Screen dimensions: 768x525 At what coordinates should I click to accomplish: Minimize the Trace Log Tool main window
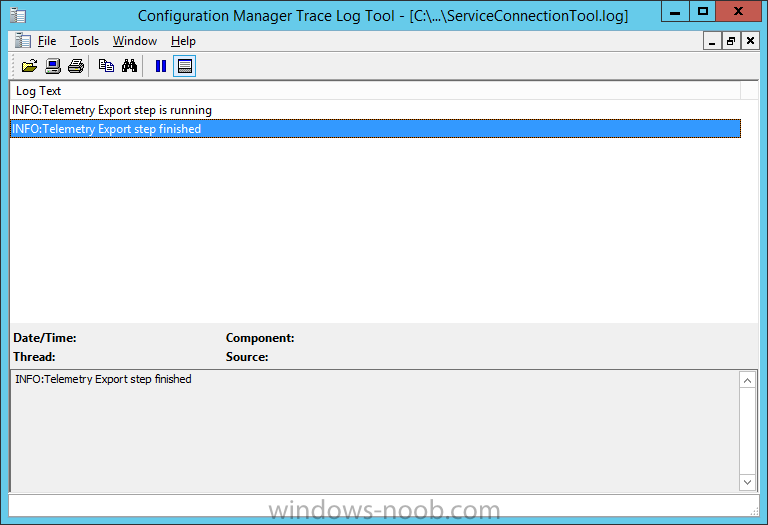(675, 12)
